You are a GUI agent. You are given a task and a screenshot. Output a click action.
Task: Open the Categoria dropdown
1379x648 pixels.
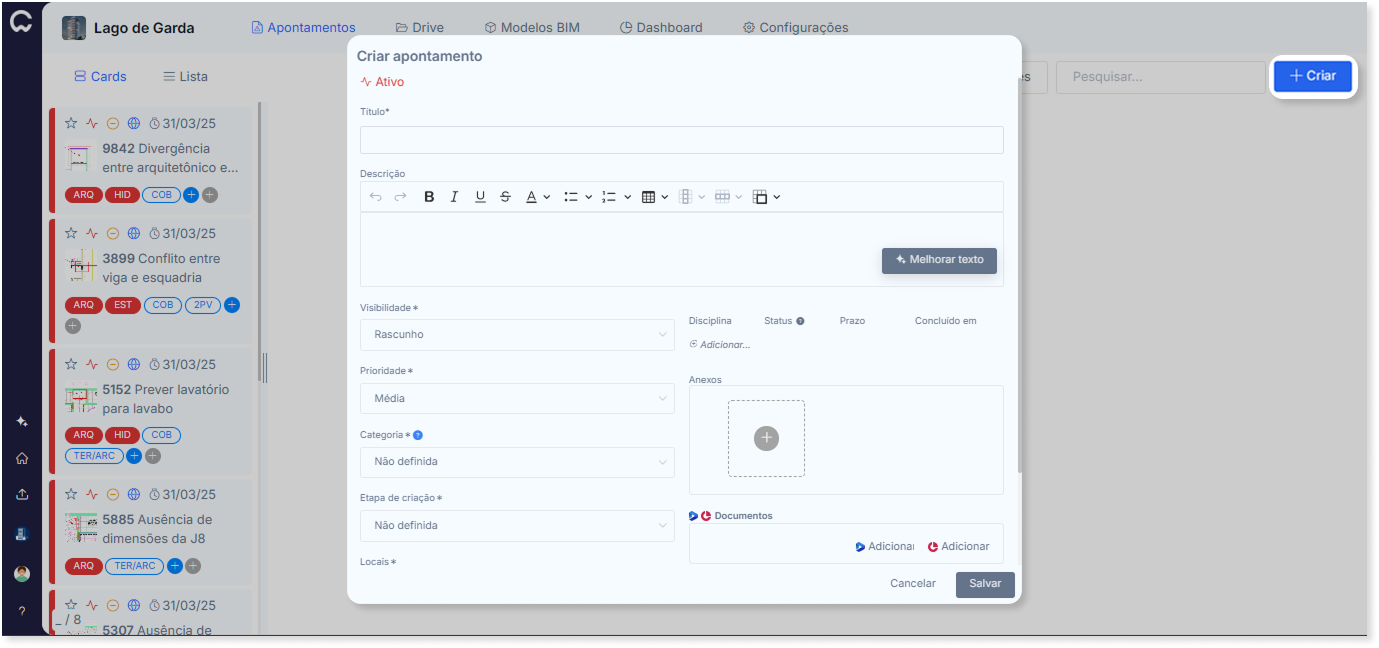(x=517, y=462)
